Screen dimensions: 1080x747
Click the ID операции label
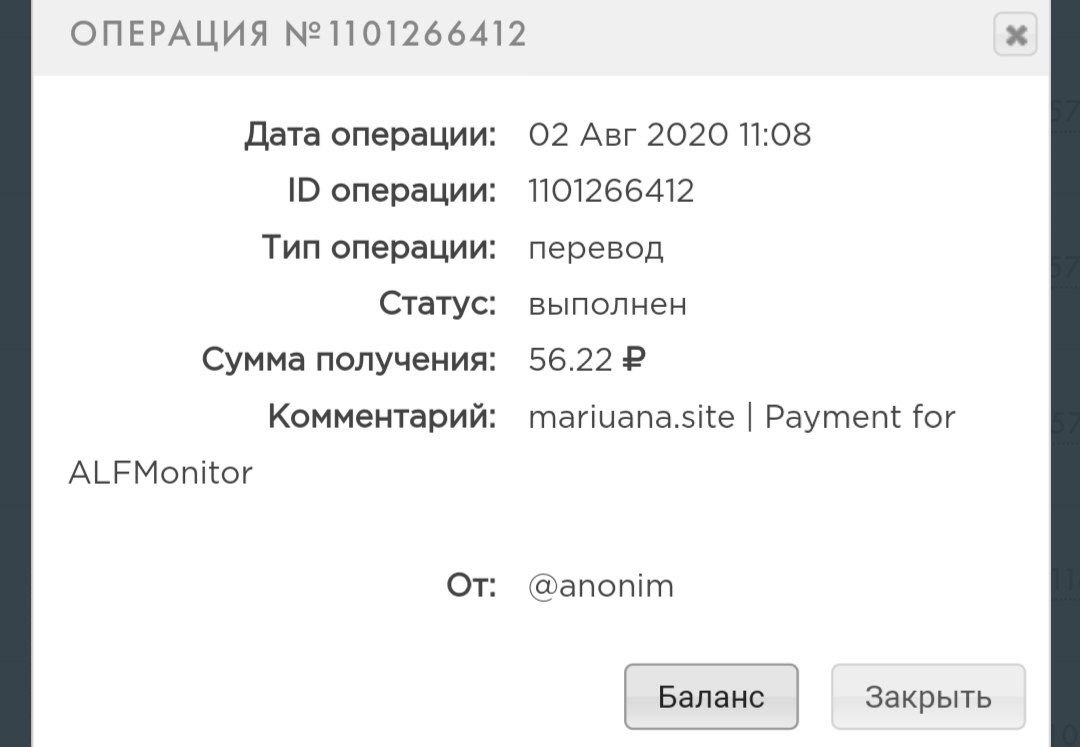(x=392, y=190)
